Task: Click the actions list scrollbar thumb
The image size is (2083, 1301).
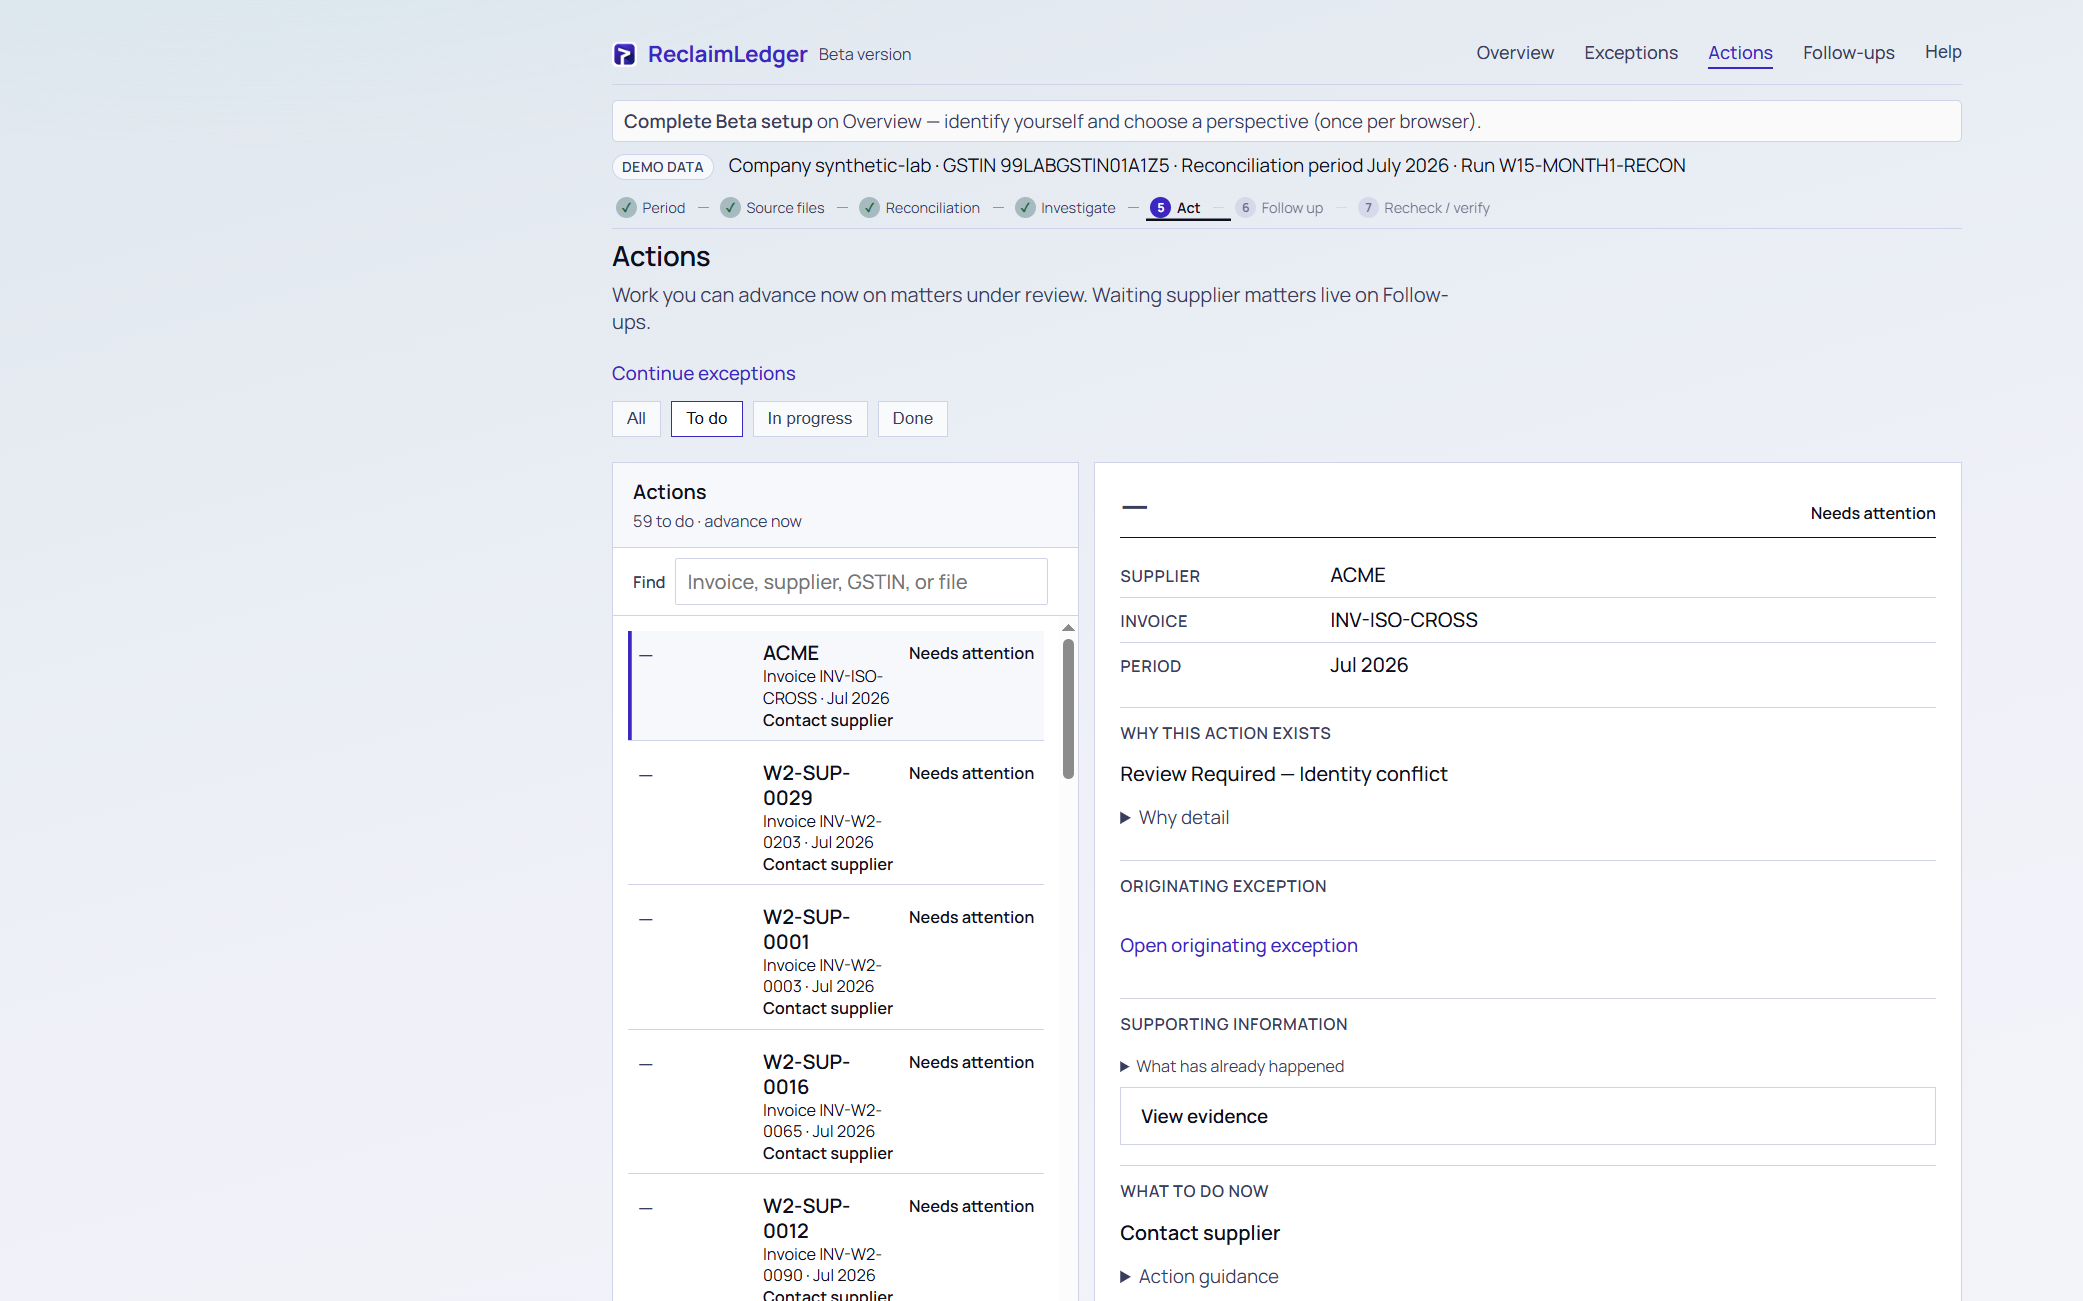Action: (x=1068, y=708)
